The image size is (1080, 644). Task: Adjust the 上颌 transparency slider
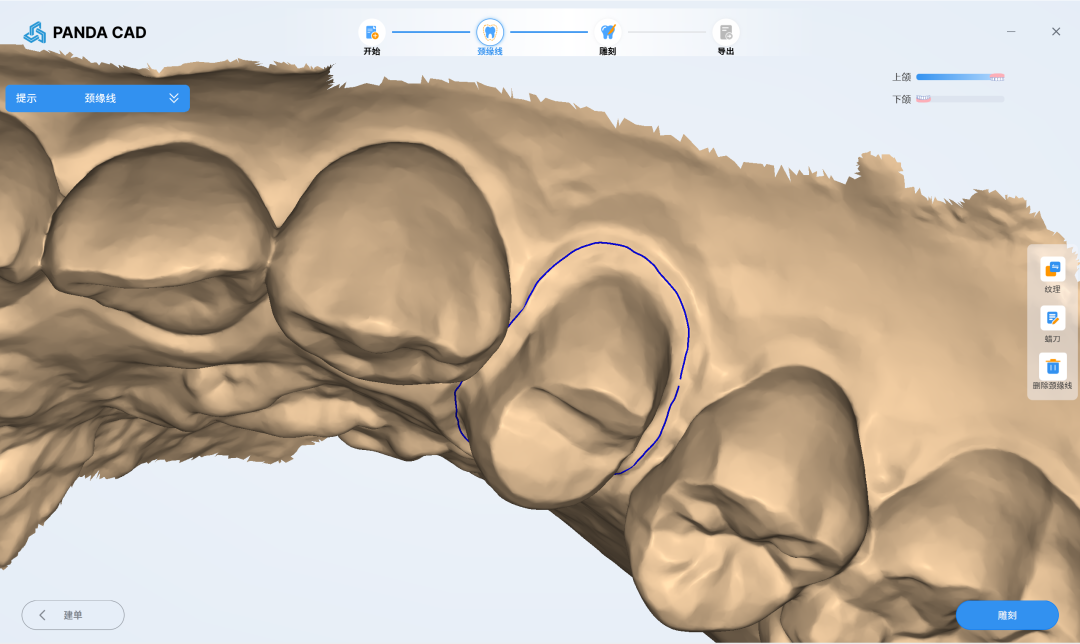(959, 77)
